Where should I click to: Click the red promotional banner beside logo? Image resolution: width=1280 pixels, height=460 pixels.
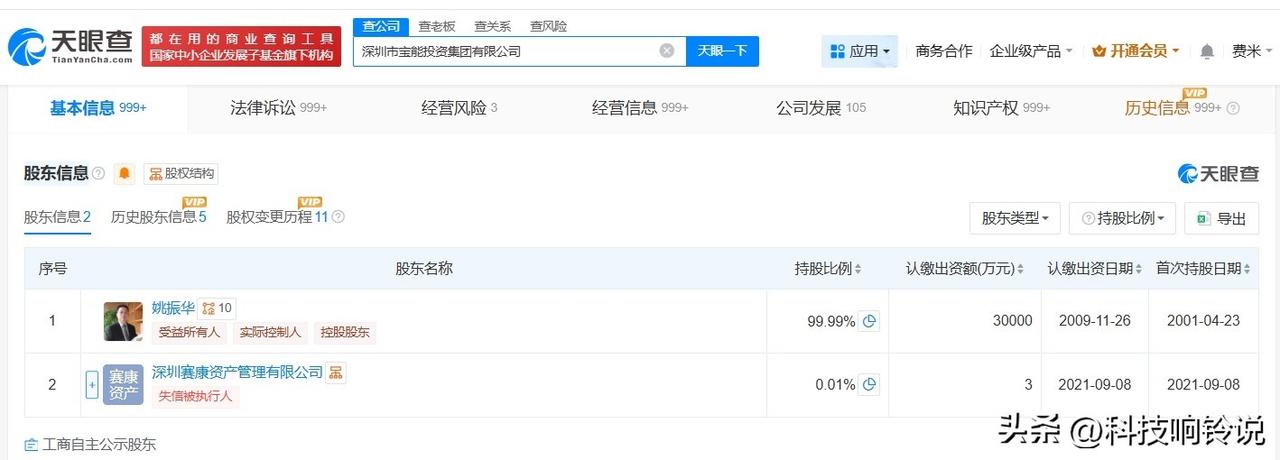[x=241, y=46]
